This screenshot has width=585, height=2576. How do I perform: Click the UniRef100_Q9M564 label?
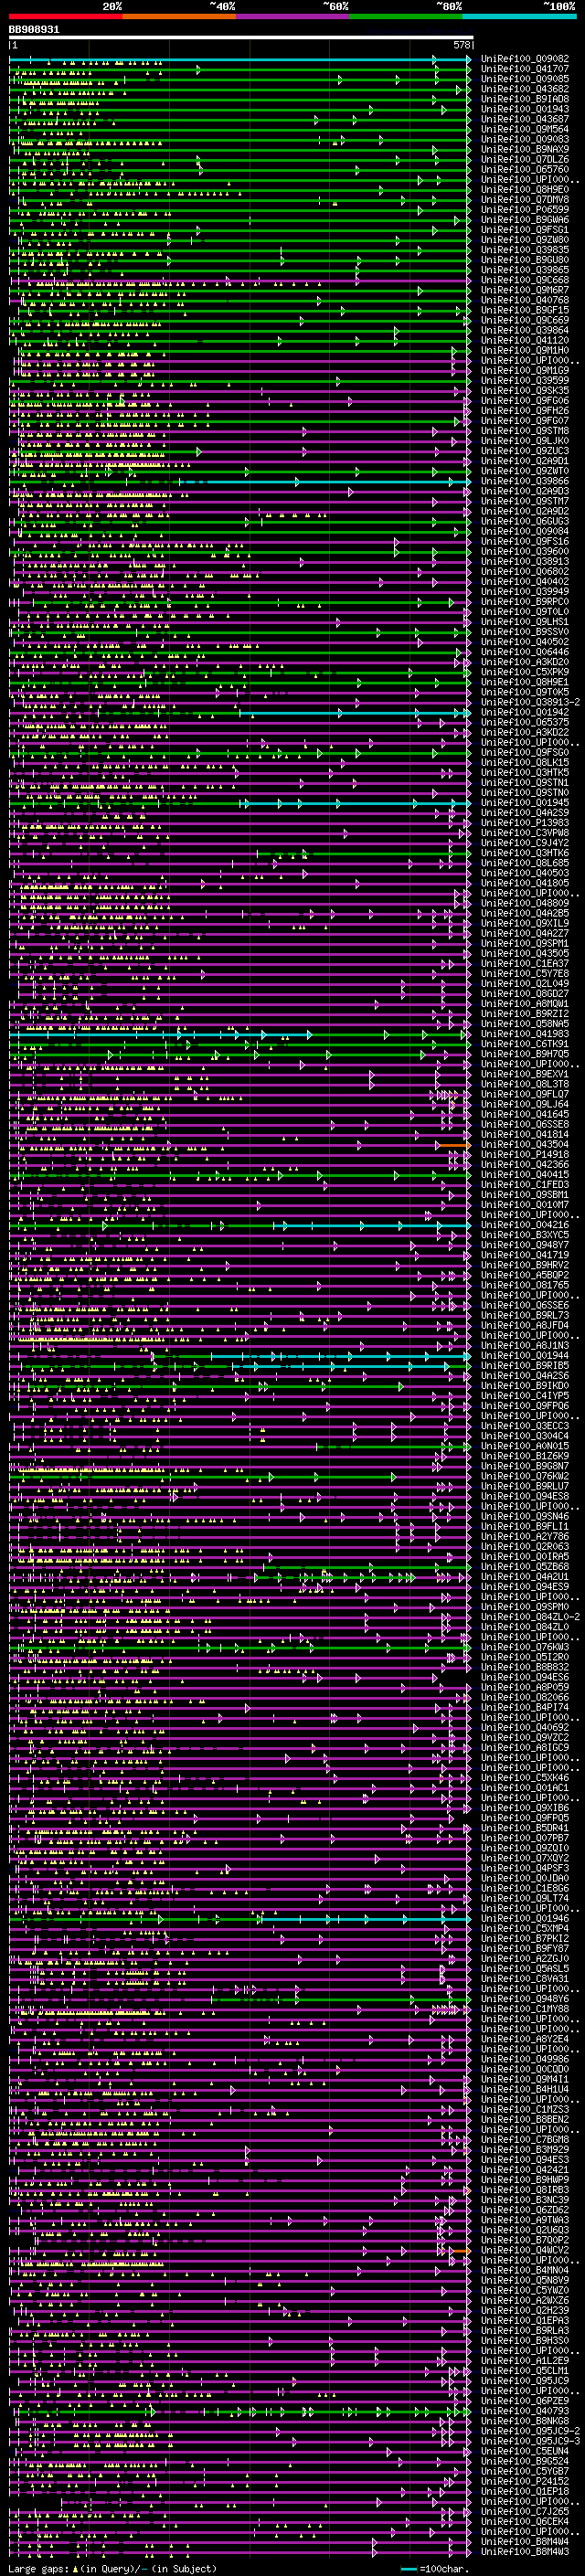(x=525, y=129)
